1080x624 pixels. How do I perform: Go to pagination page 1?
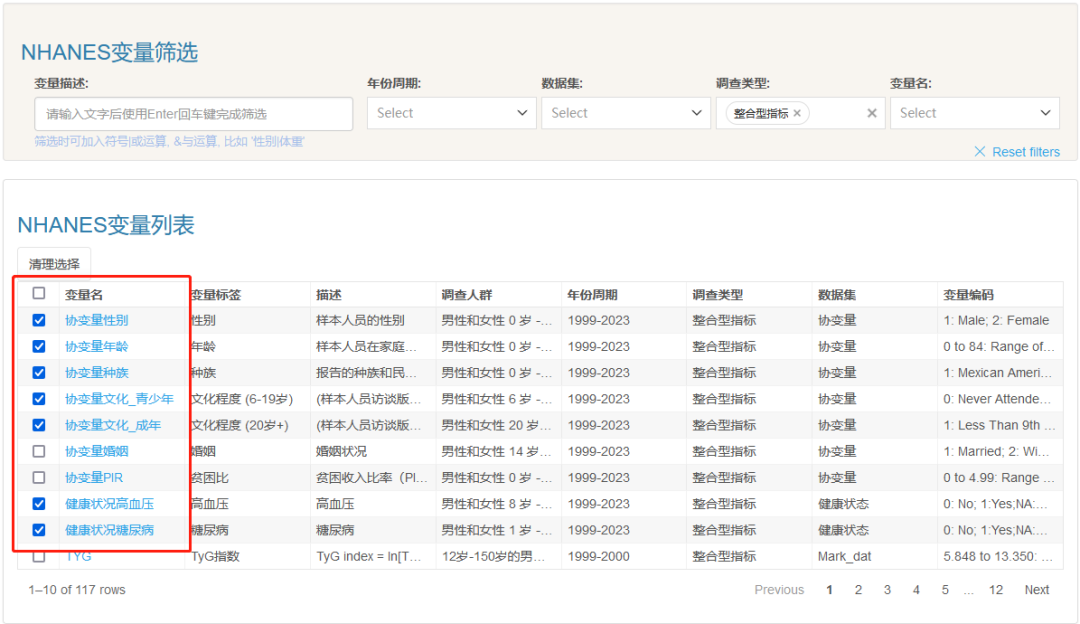tap(829, 590)
